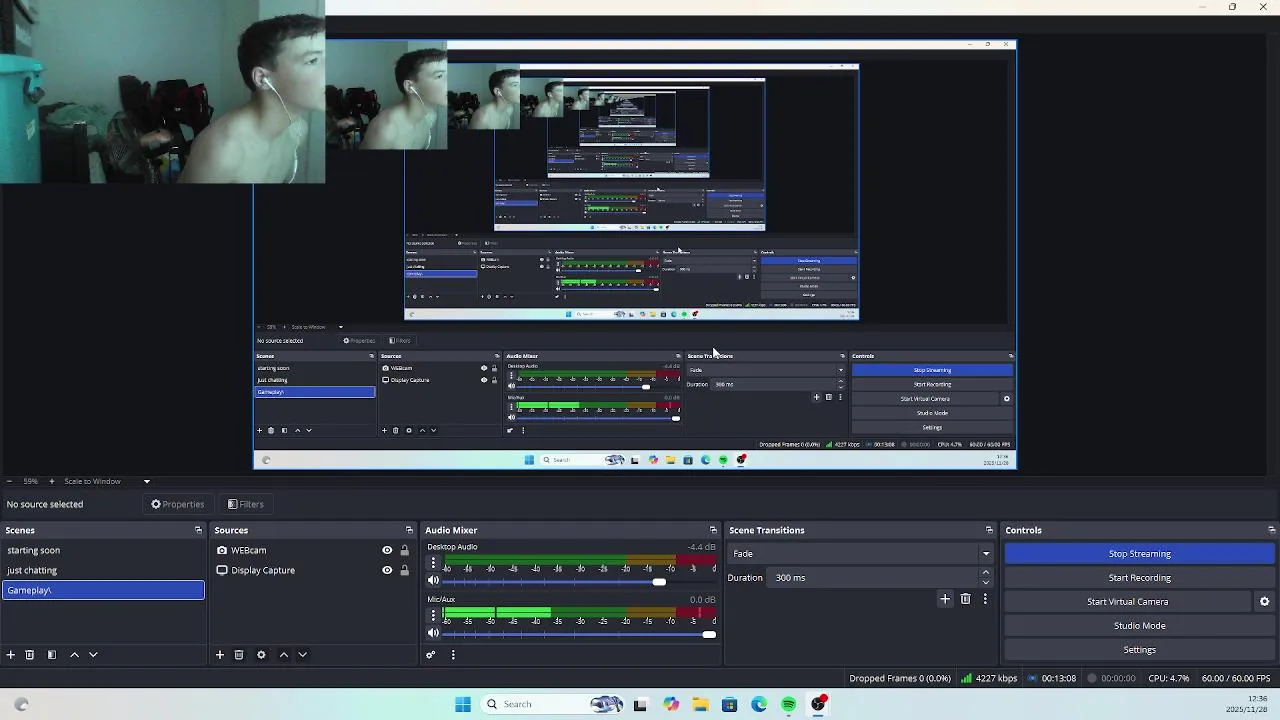Viewport: 1280px width, 720px height.
Task: Pop out the Controls dock icon
Action: [1271, 530]
